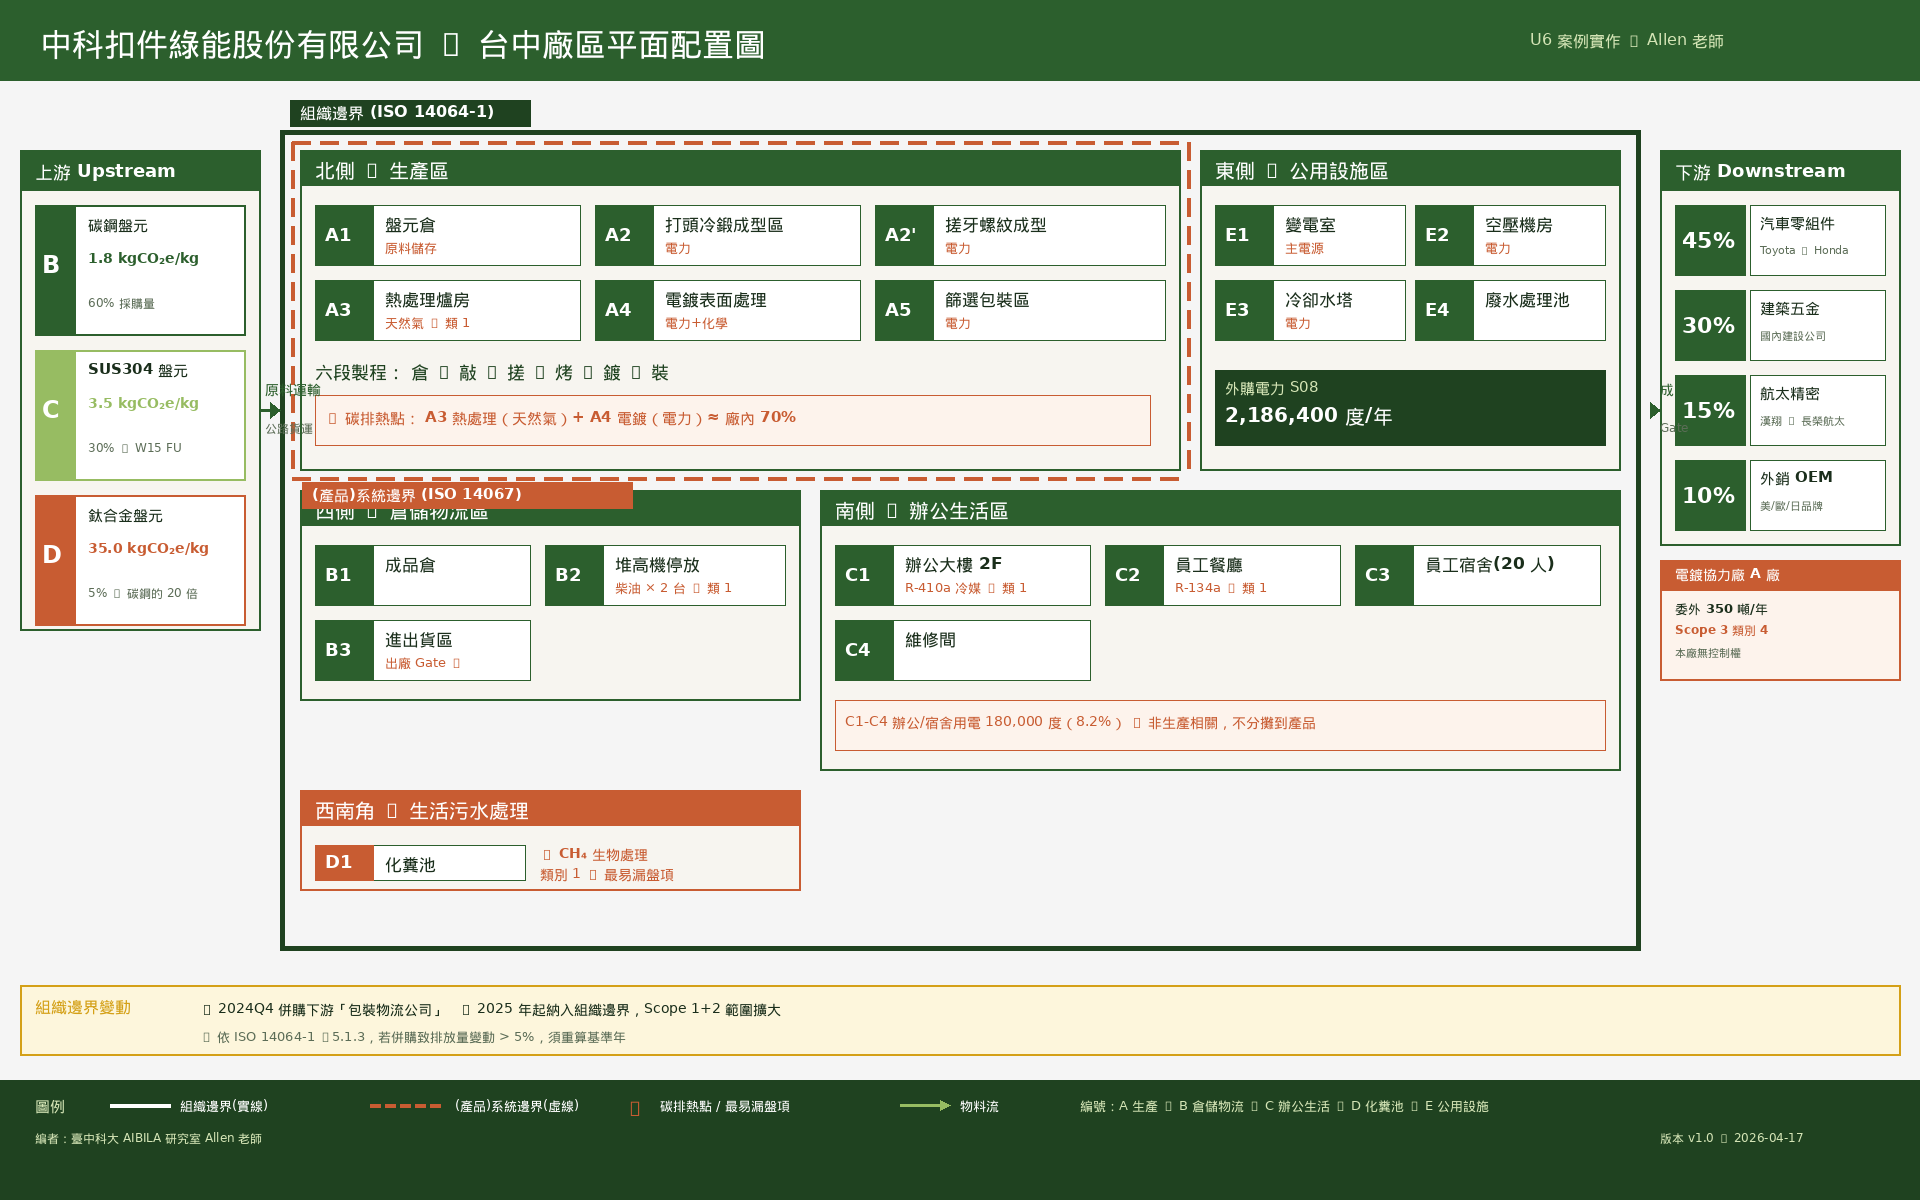Click the 西南角 生活污水處理 header
The height and width of the screenshot is (1200, 1920).
pos(550,810)
